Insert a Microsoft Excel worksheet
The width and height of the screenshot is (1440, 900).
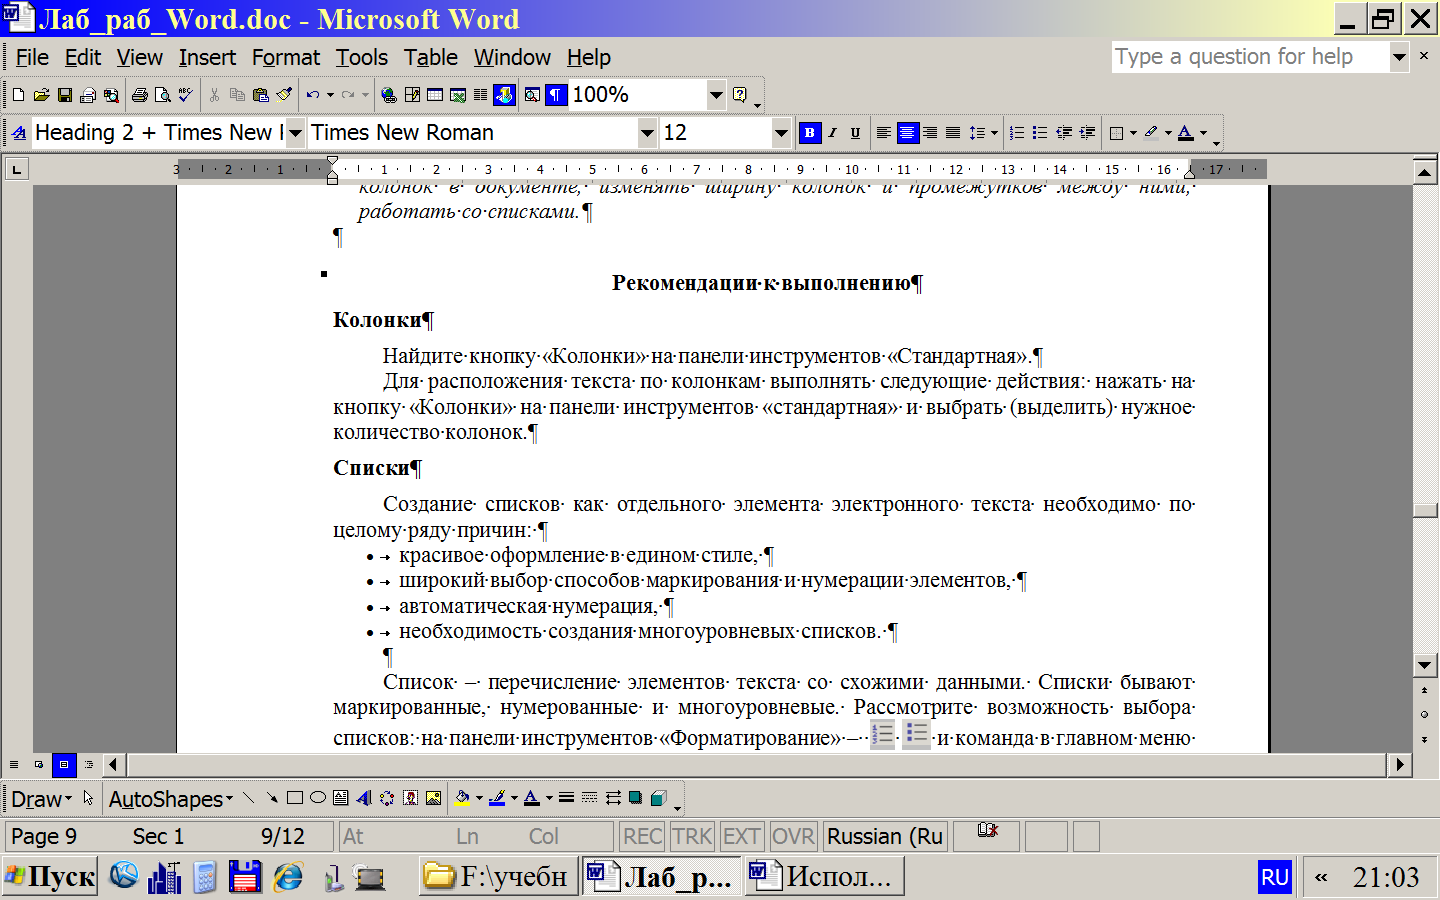point(458,95)
